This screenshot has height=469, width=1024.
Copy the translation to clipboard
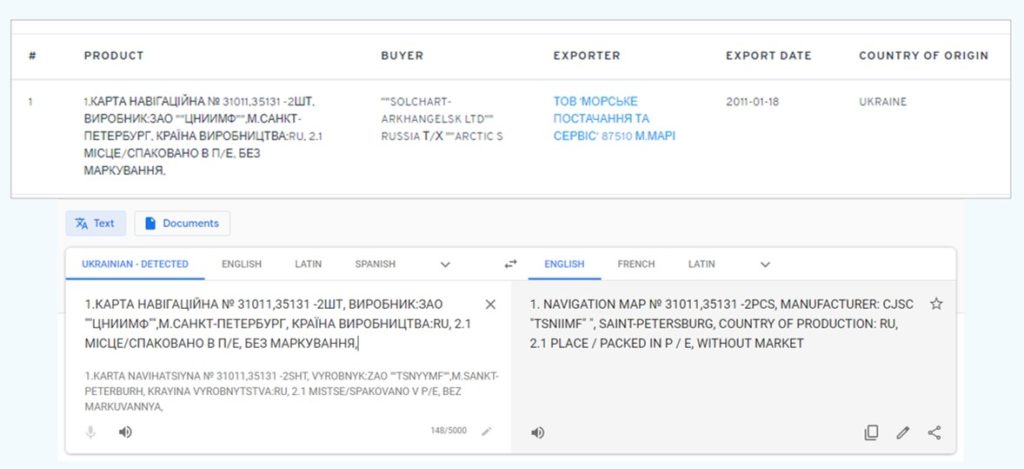(x=871, y=432)
